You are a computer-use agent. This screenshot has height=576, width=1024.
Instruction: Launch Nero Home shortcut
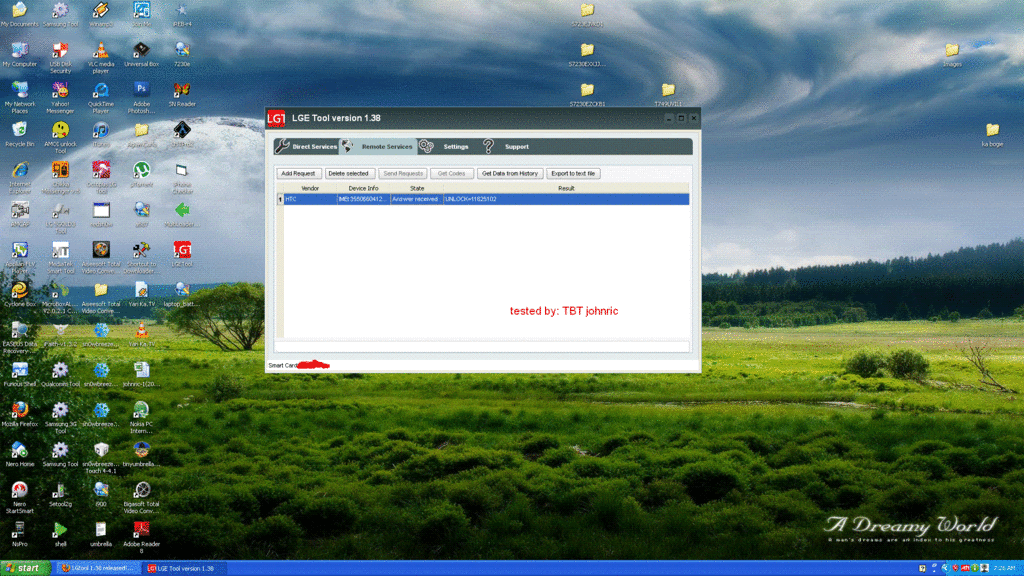(20, 454)
